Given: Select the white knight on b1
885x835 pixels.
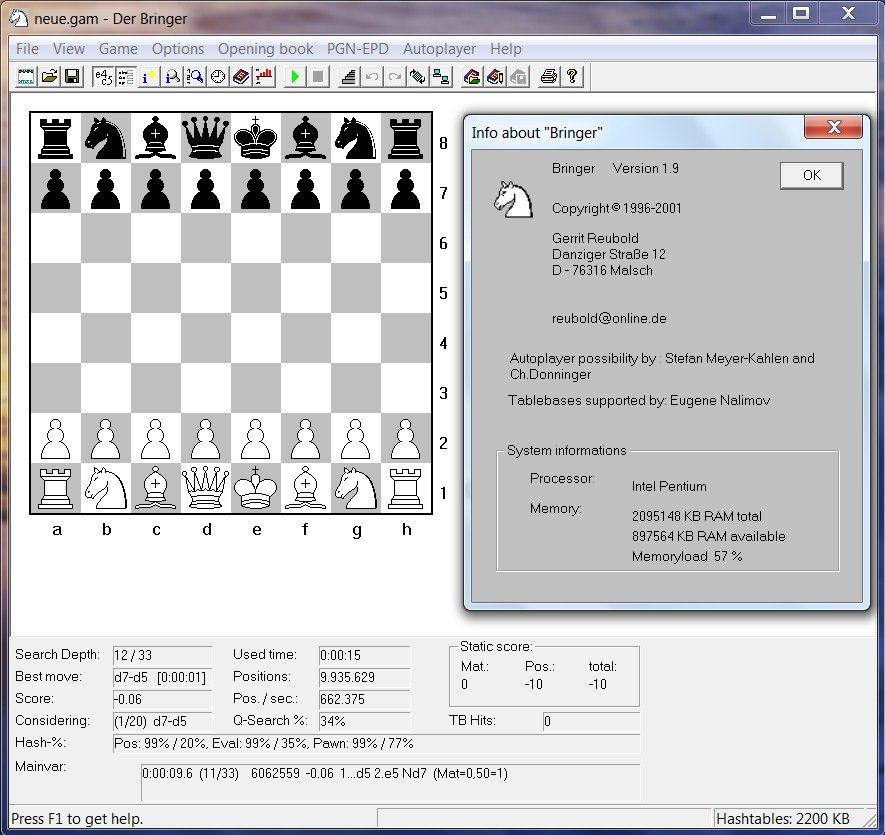Looking at the screenshot, I should pos(106,488).
